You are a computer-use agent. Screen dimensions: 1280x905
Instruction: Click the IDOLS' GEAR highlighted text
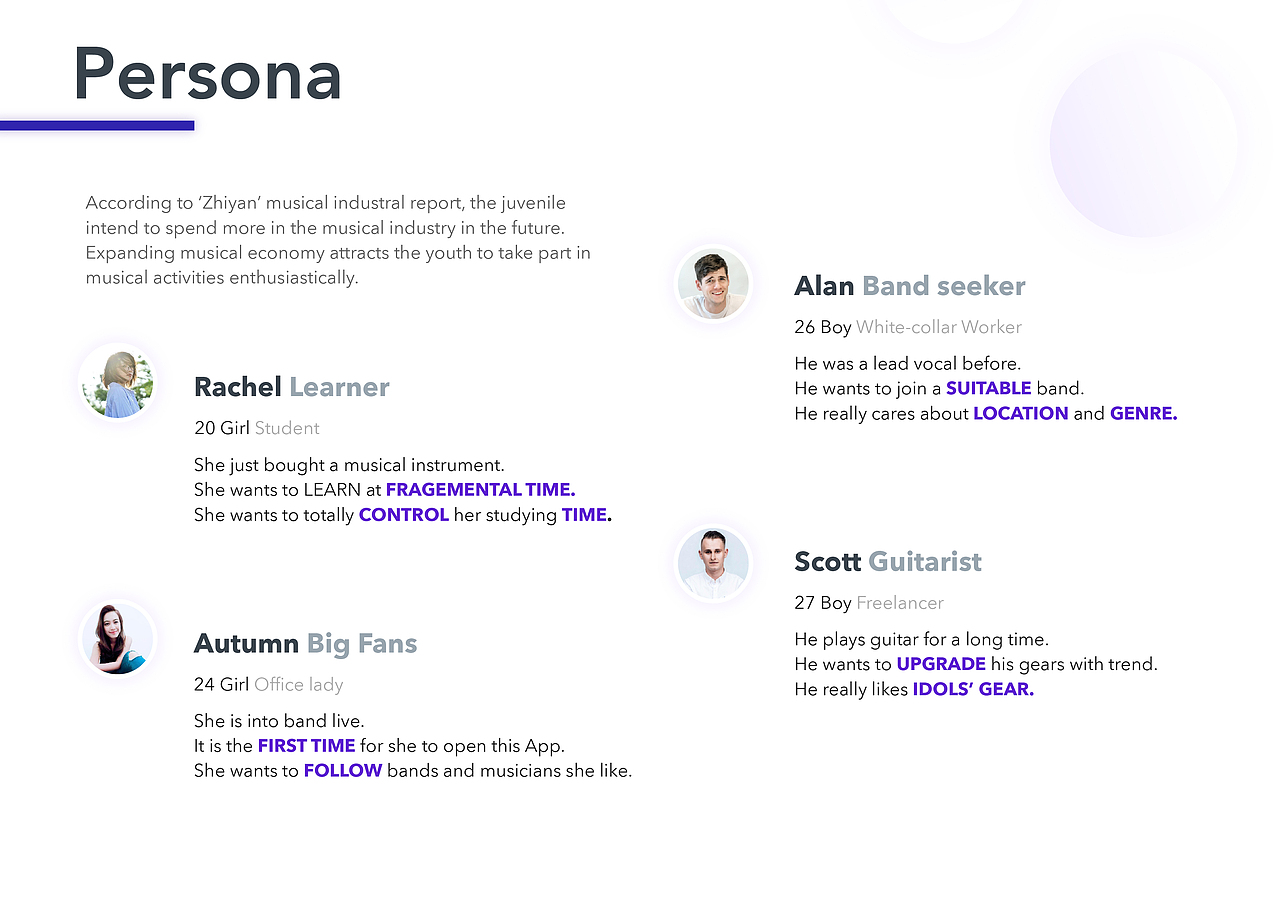[x=972, y=689]
